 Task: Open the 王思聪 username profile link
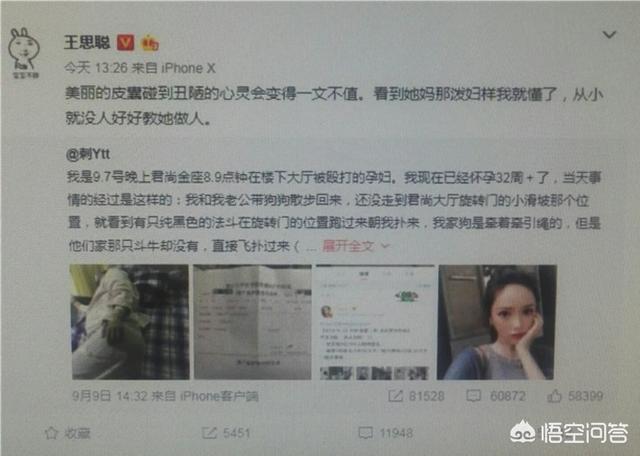87,42
